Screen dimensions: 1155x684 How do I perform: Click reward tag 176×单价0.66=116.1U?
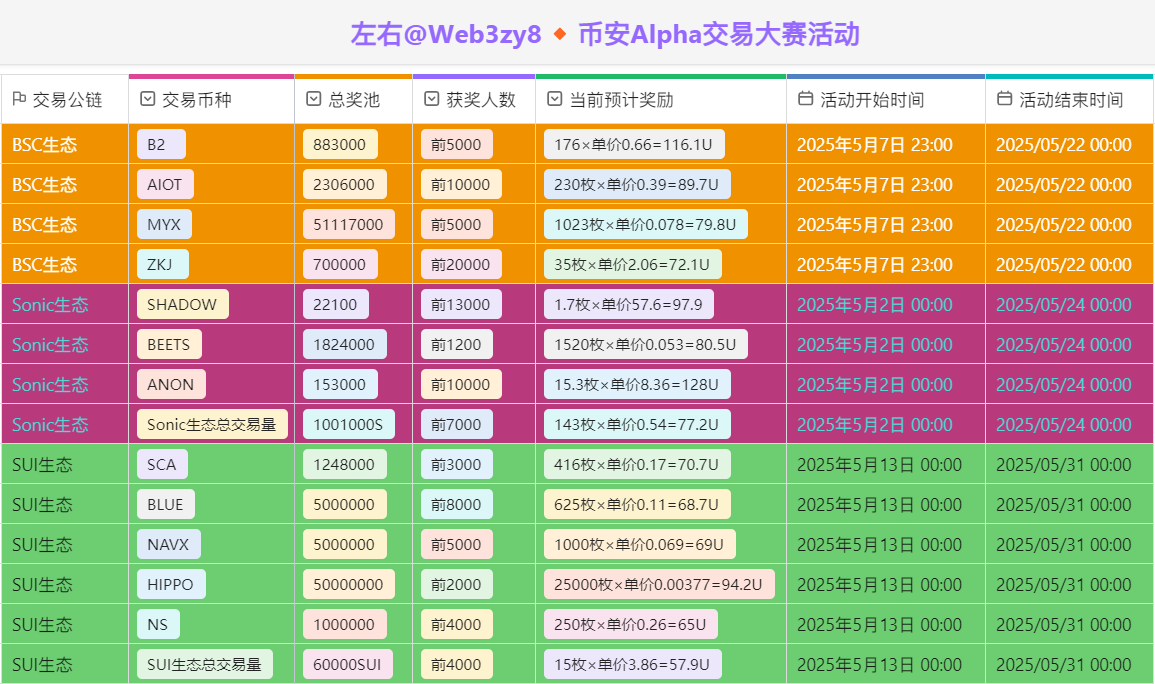click(634, 144)
